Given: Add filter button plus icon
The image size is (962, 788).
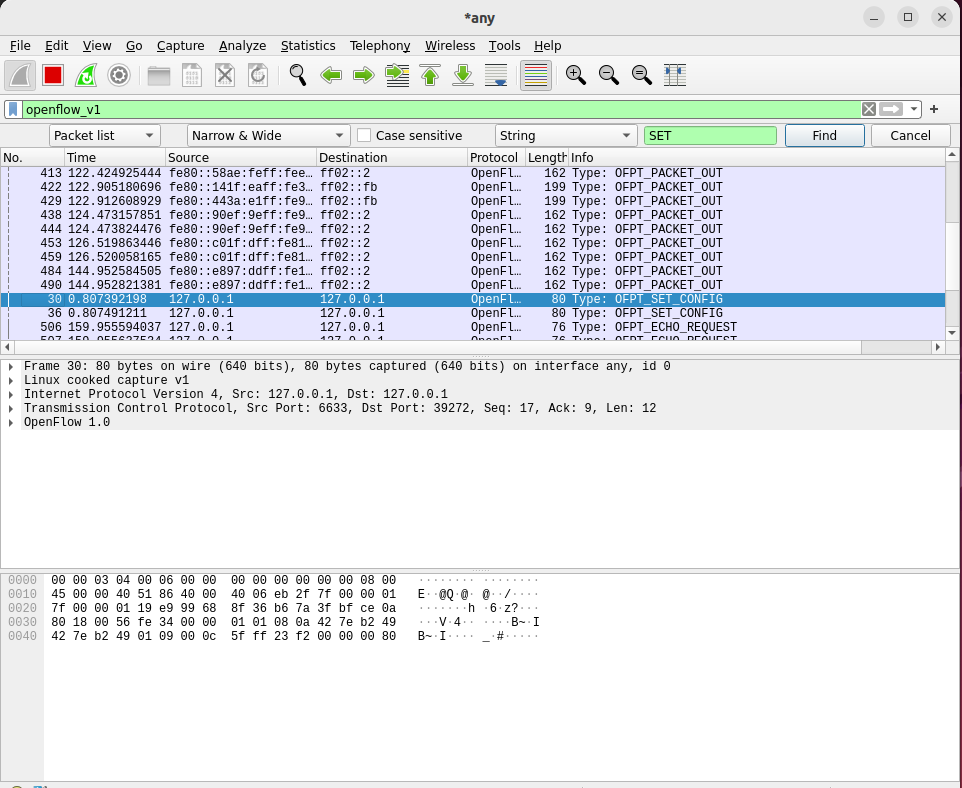Looking at the screenshot, I should tap(934, 109).
